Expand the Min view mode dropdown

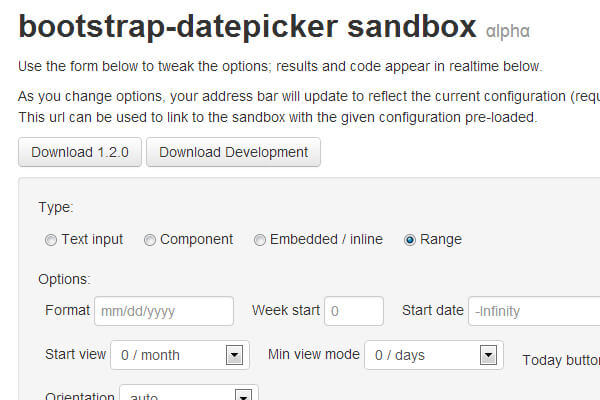point(432,354)
